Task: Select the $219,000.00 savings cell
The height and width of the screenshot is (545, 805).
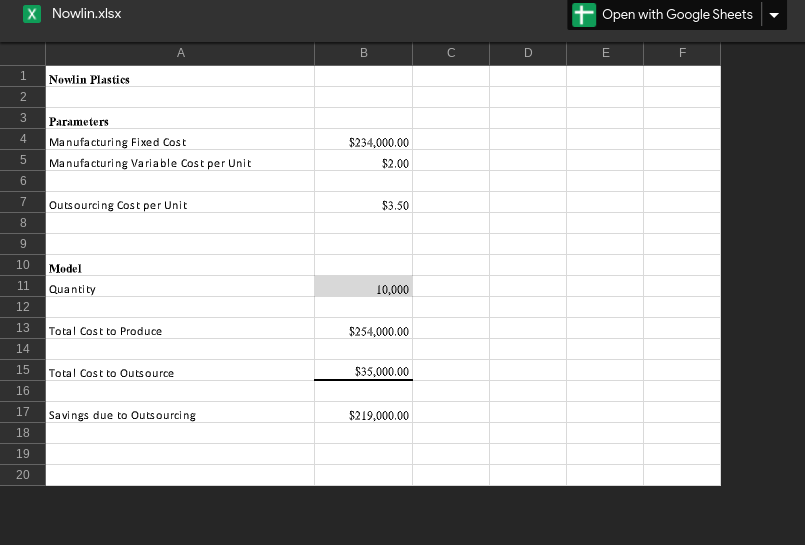Action: tap(363, 413)
